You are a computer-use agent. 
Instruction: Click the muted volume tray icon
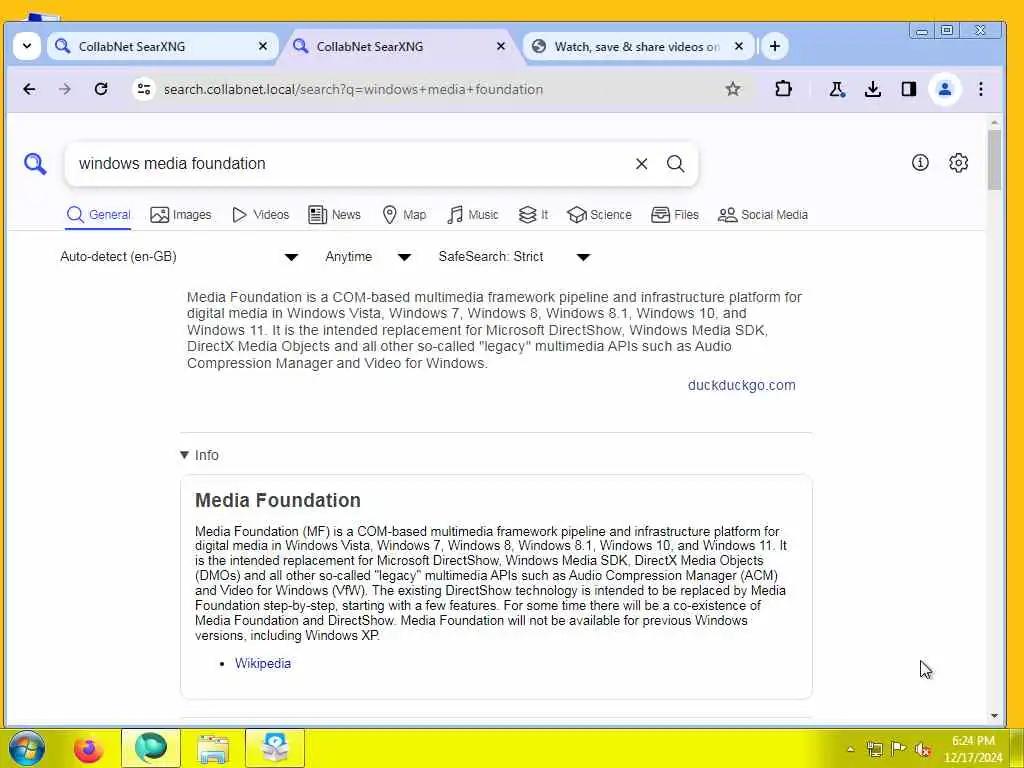pos(923,749)
